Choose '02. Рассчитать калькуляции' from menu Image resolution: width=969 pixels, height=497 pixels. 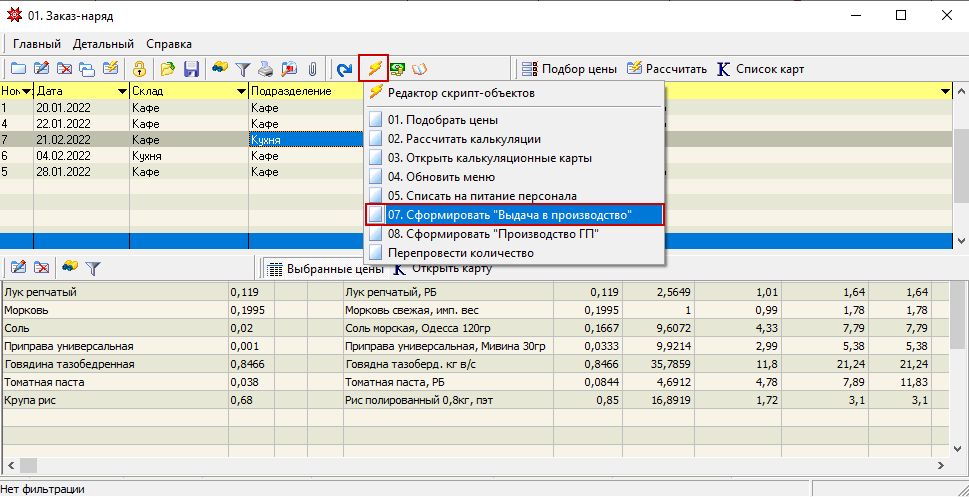point(464,138)
